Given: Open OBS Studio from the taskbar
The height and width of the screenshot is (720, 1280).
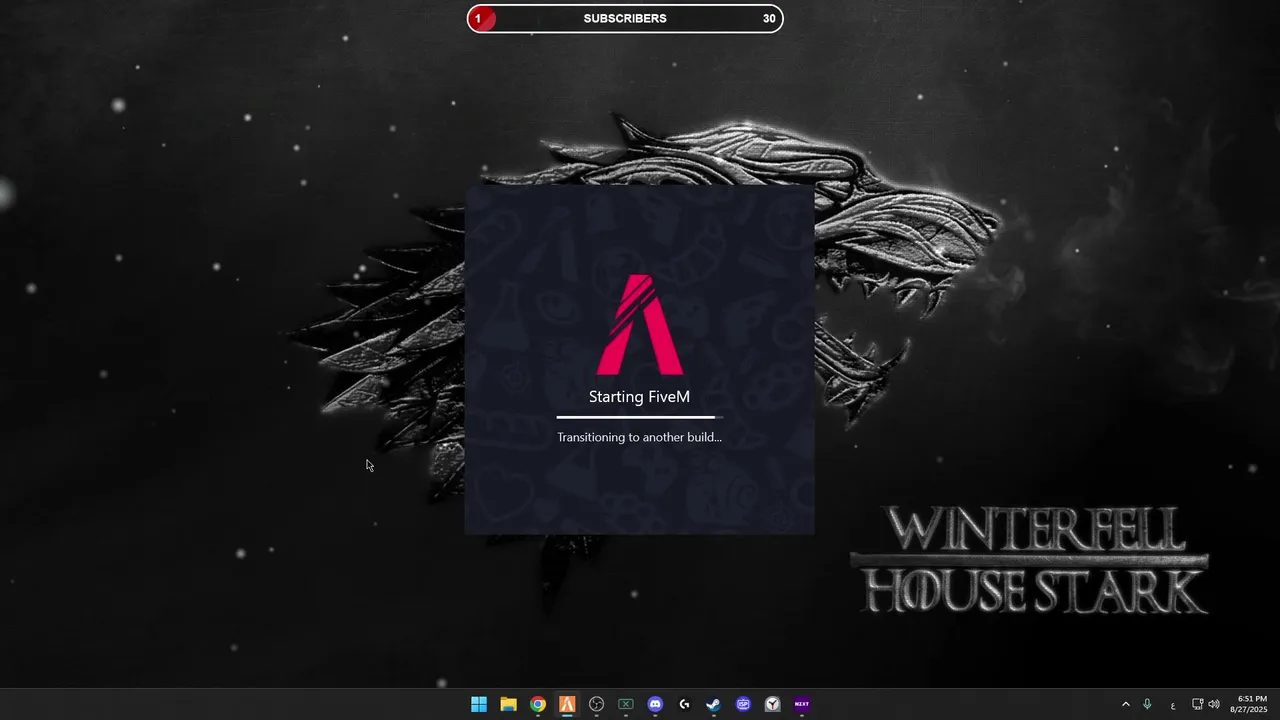Looking at the screenshot, I should tap(597, 704).
